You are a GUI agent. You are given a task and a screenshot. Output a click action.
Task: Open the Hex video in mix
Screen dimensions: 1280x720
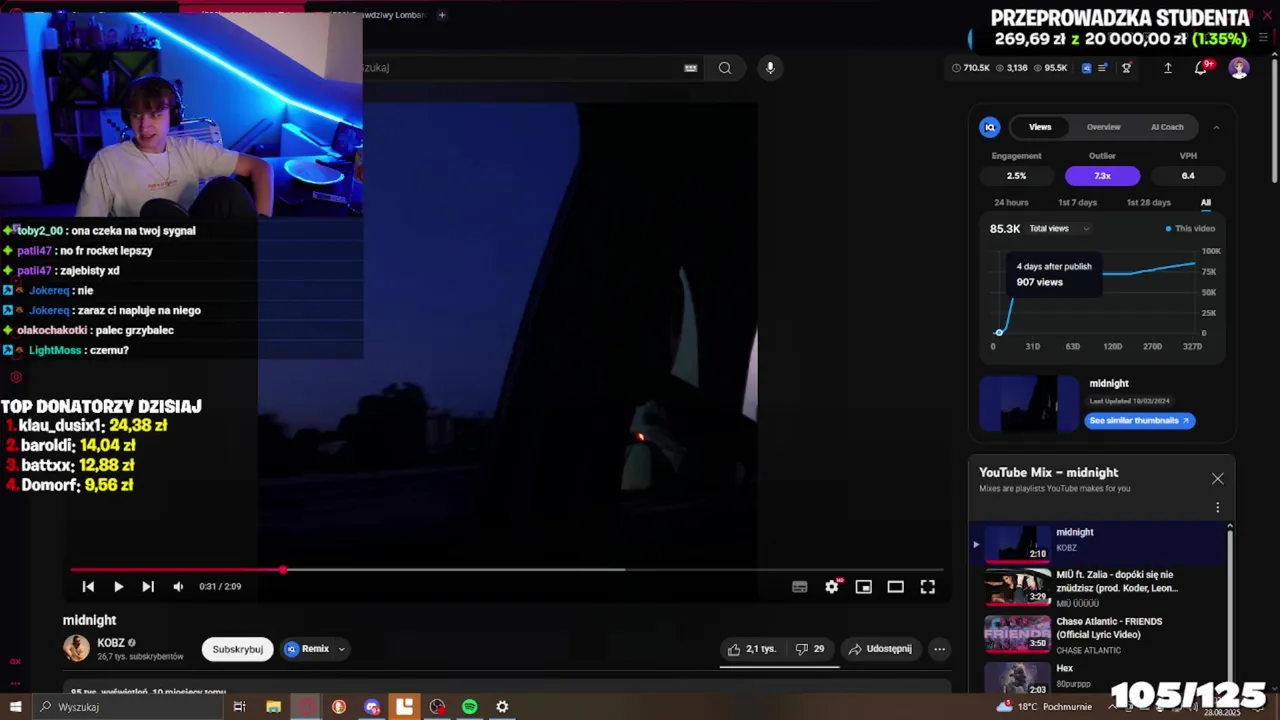click(1099, 677)
